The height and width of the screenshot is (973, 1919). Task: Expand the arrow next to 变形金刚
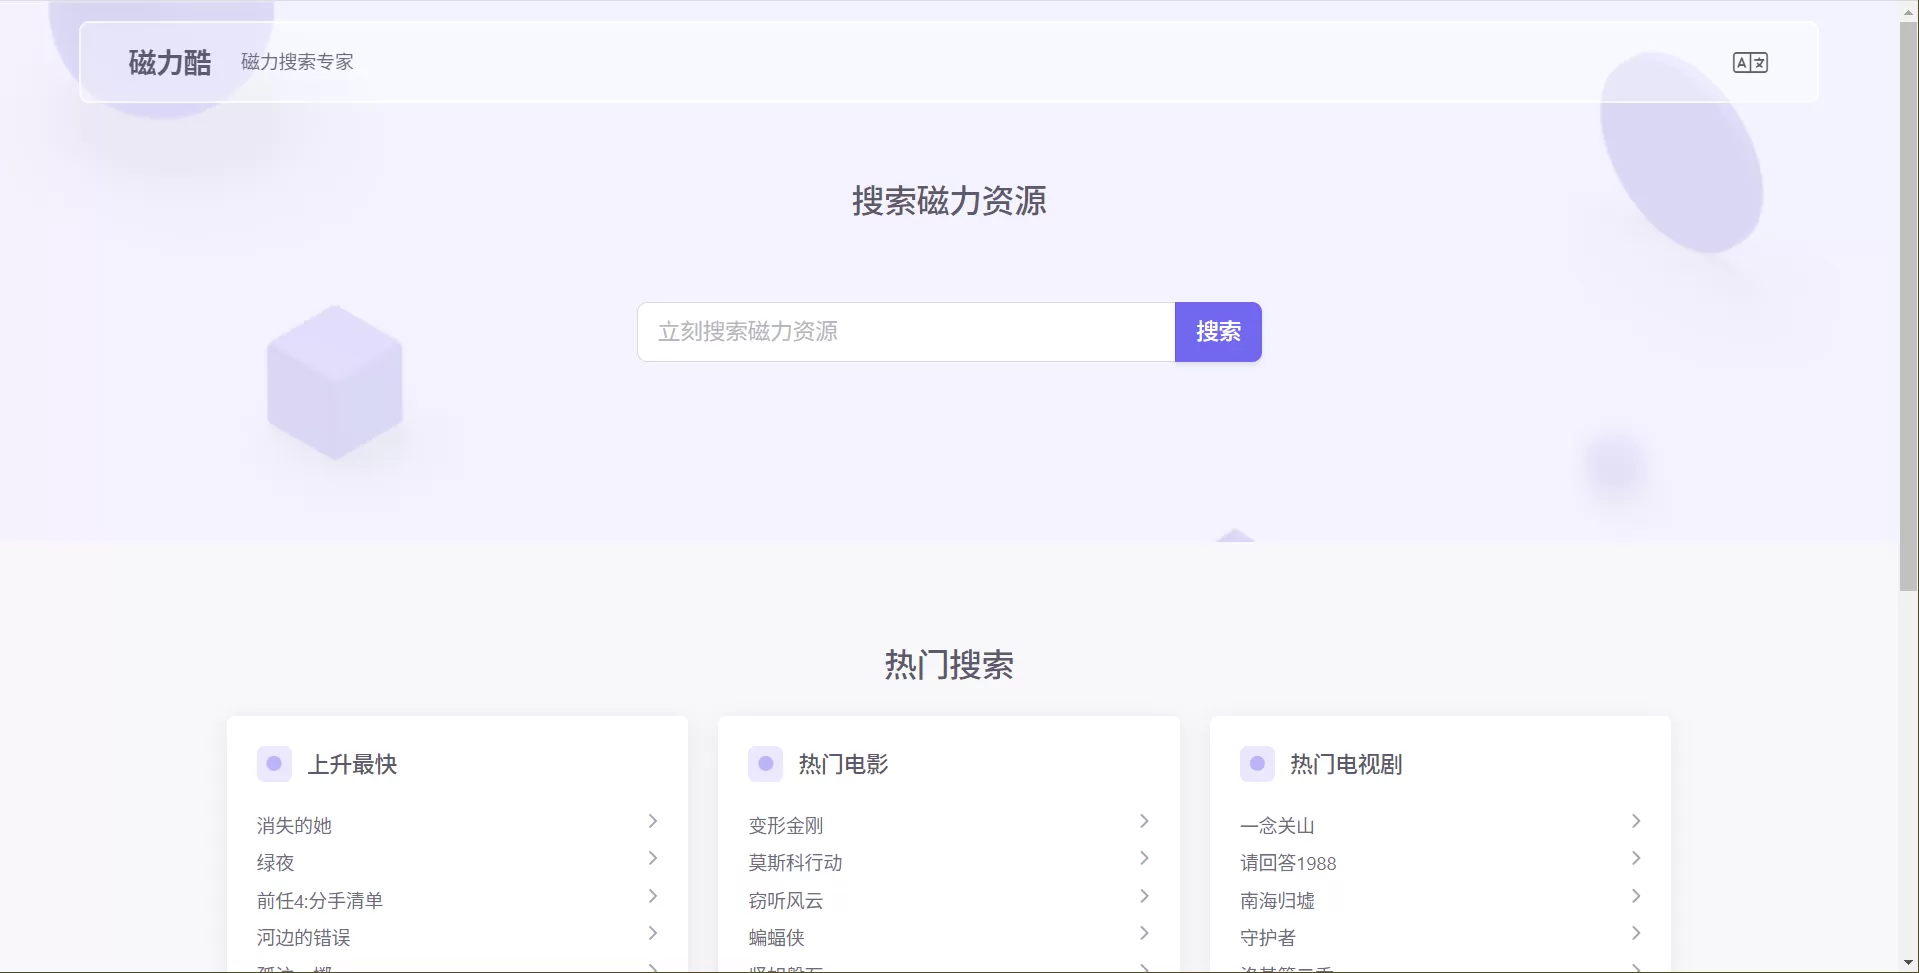1144,821
